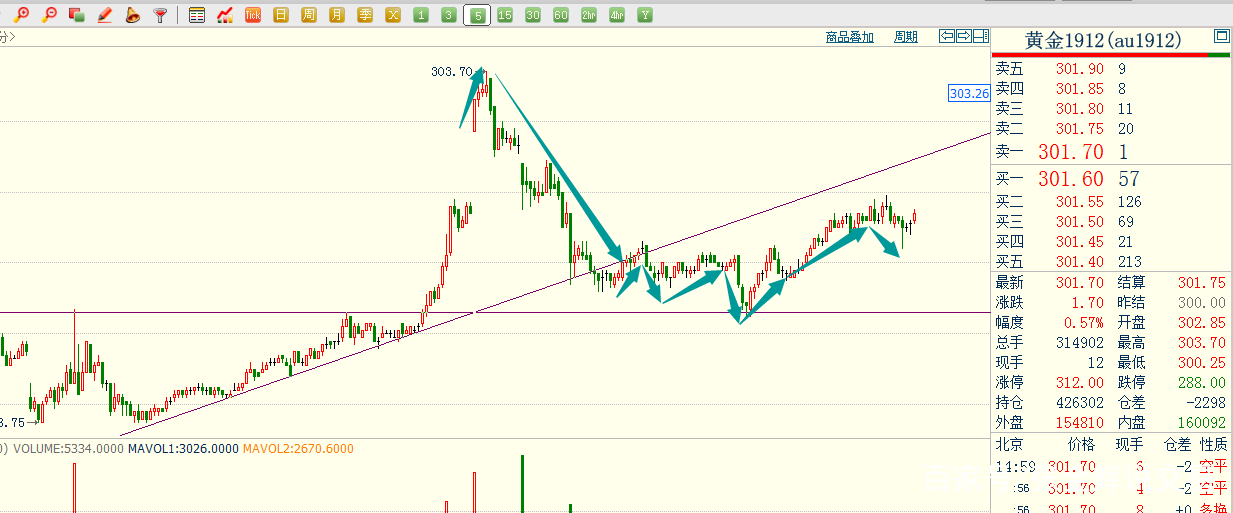Screen dimensions: 1233x513
Task: Select the daily 日 period button
Action: (x=281, y=15)
